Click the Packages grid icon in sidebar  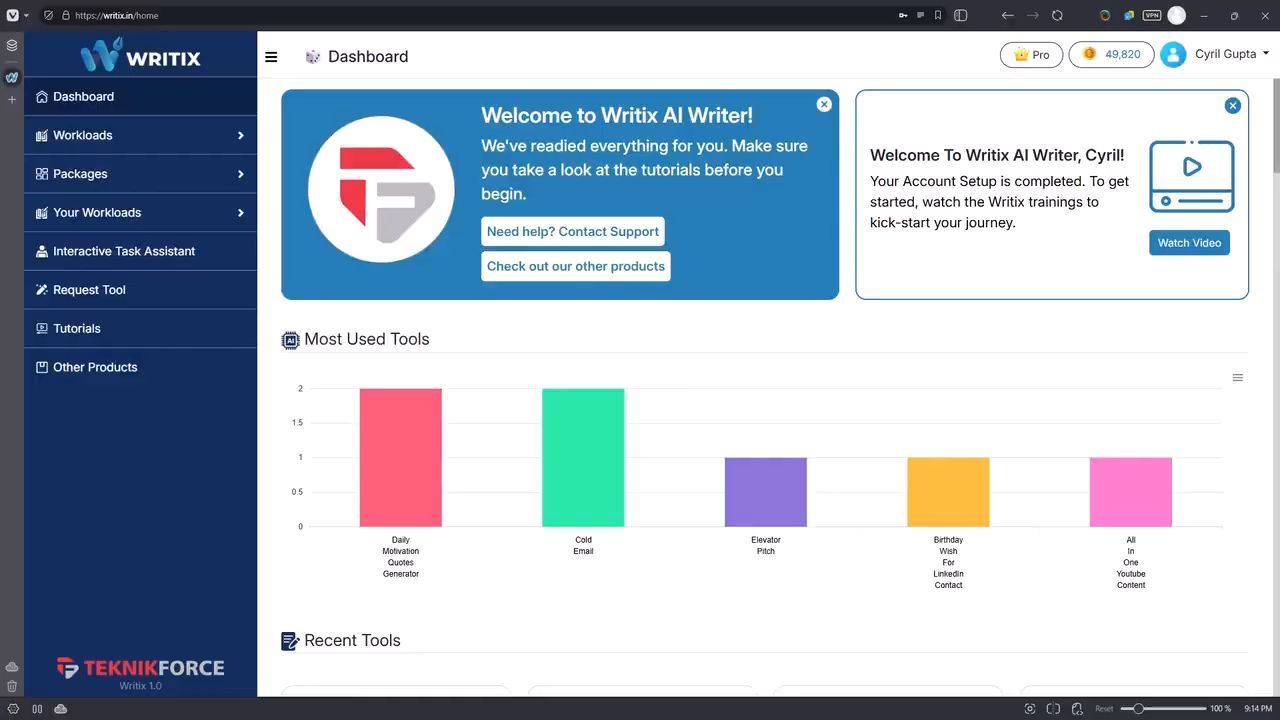click(42, 174)
